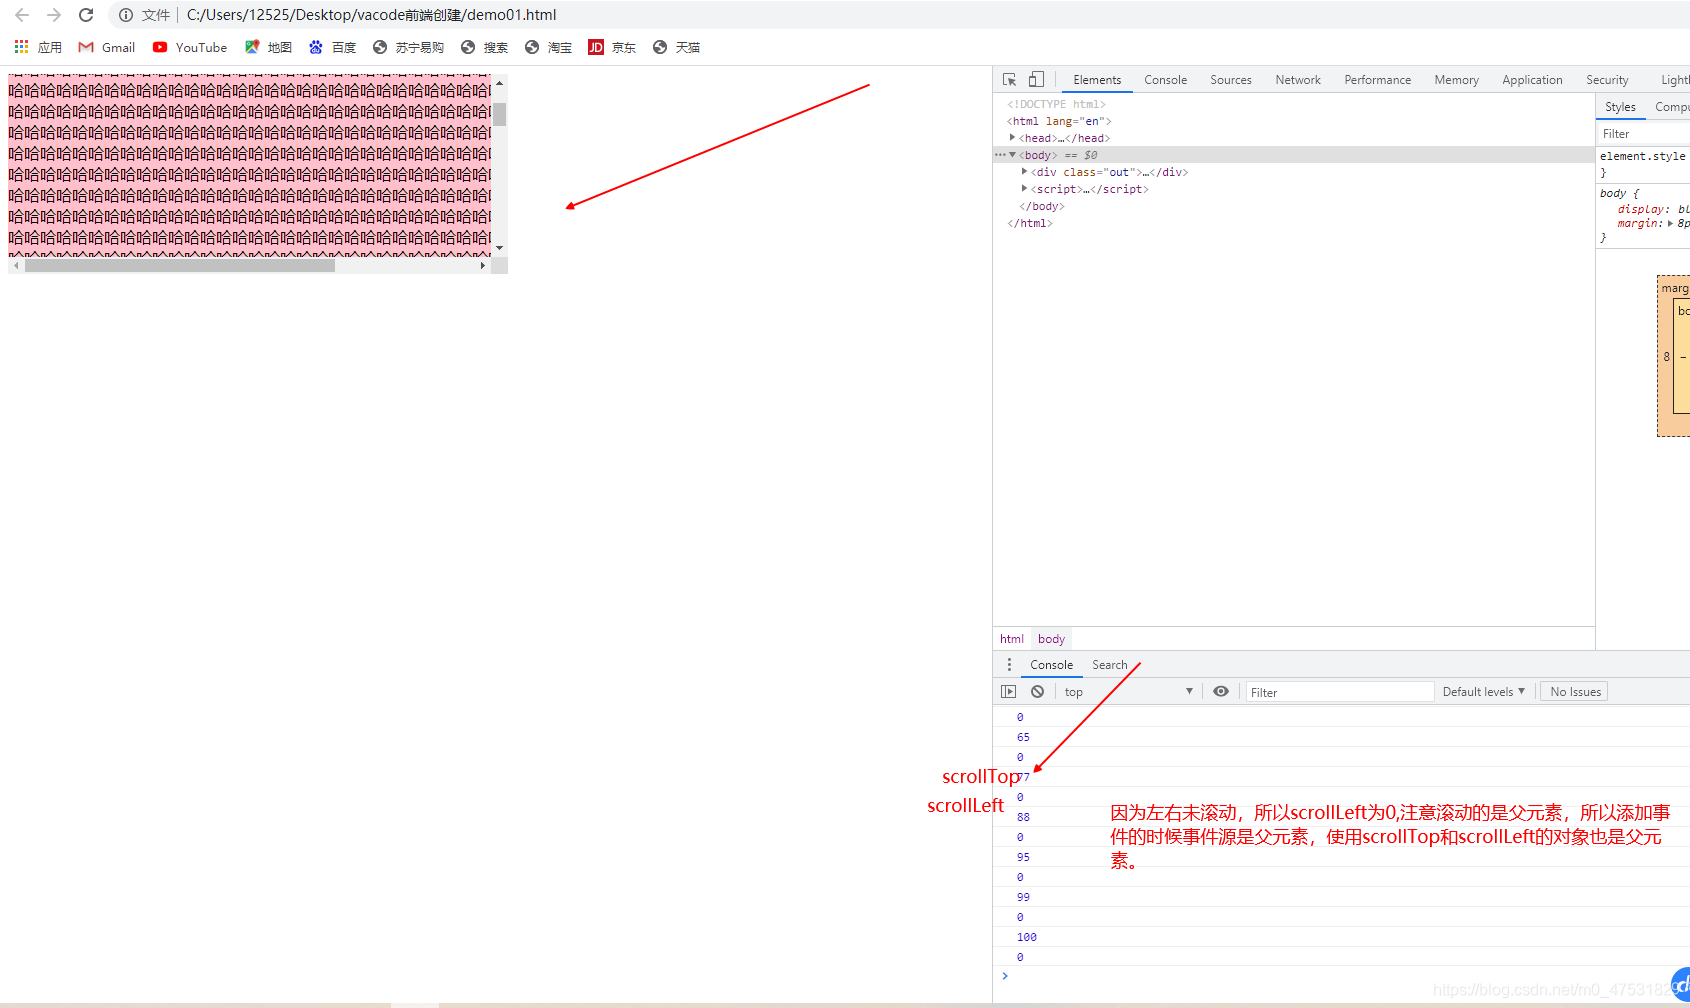Open the 应用 apps bookmark
Image resolution: width=1690 pixels, height=1008 pixels.
click(x=38, y=47)
